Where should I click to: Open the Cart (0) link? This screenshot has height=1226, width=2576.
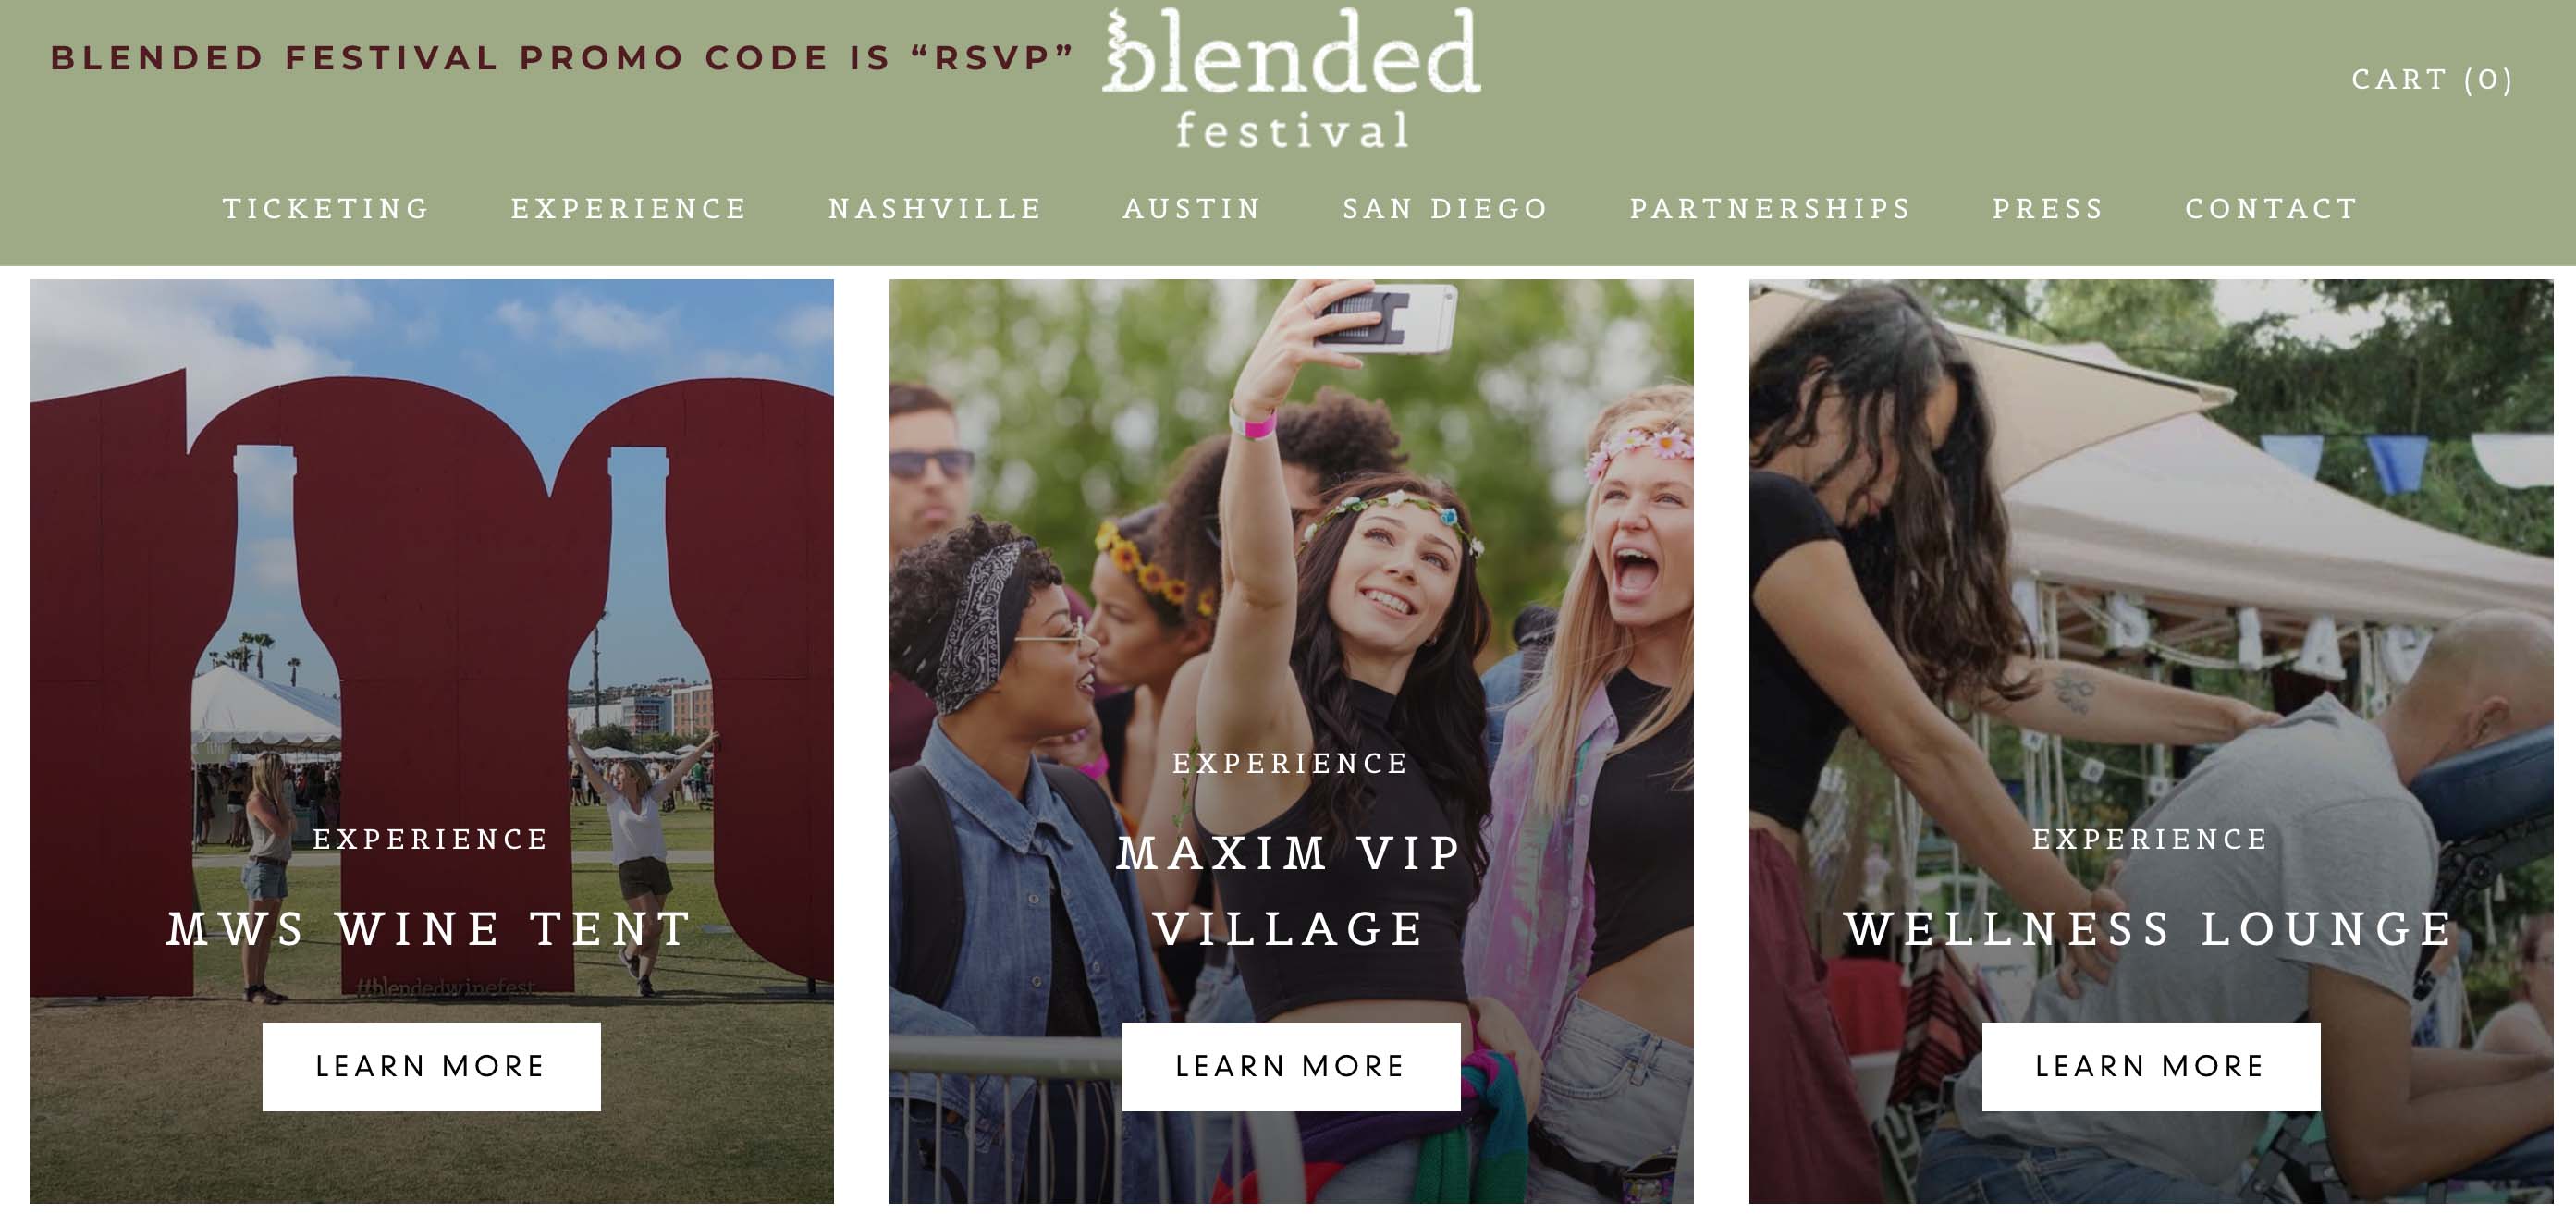2432,79
